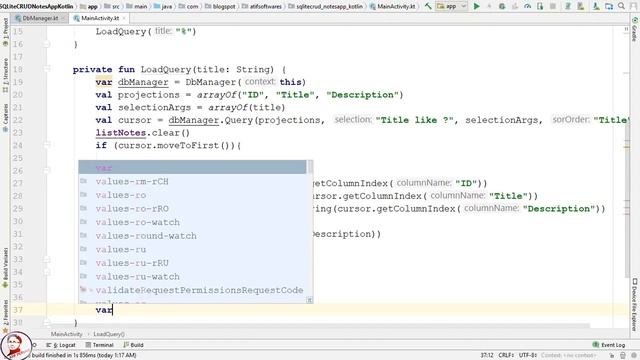Click the Sync Project with Gradle icon
The width and height of the screenshot is (640, 360).
(x=568, y=6)
